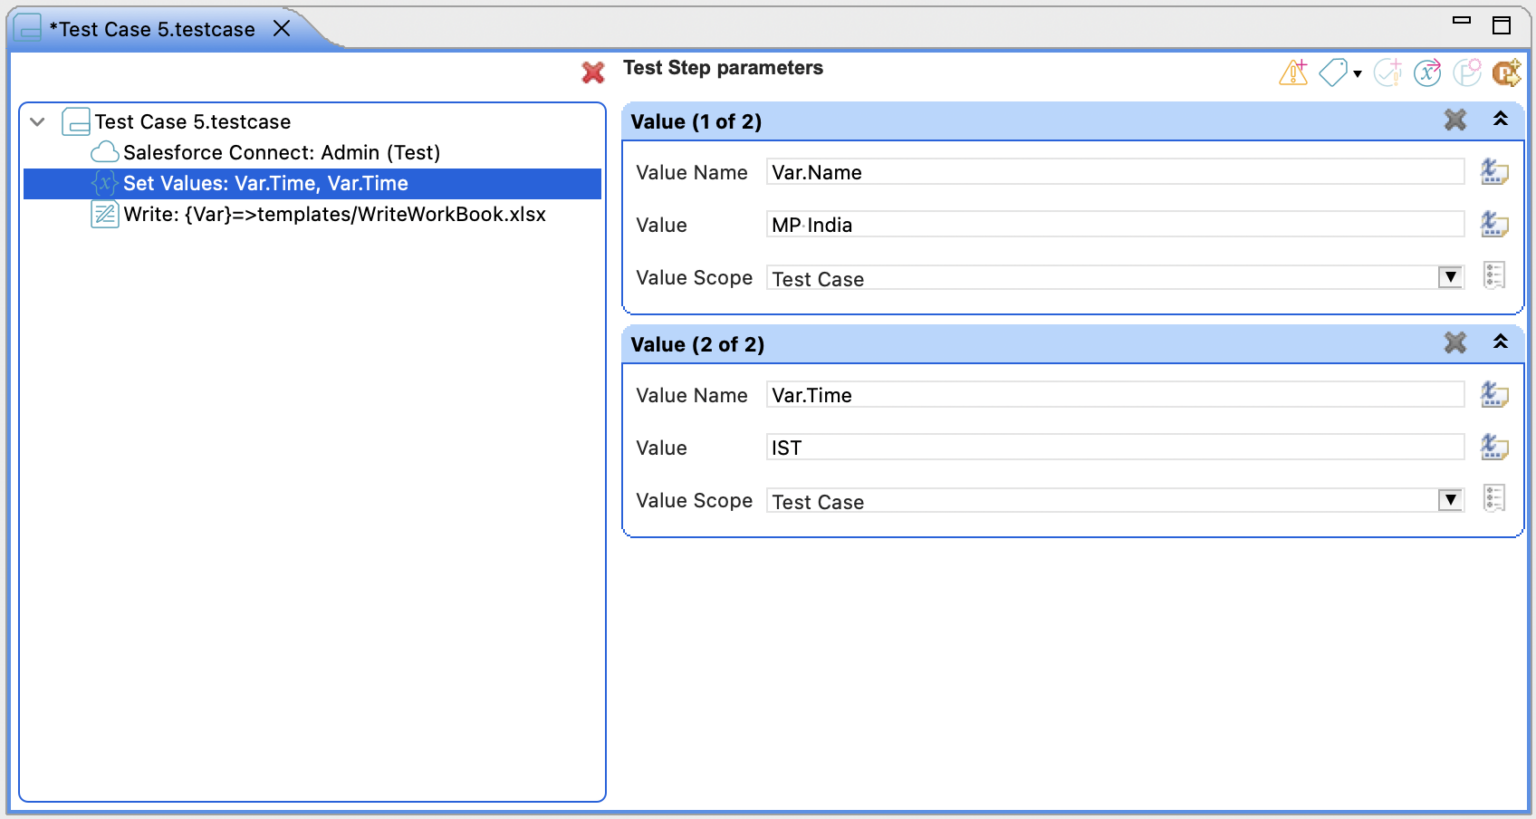Click the variable content assist icon beside Var.Name
The height and width of the screenshot is (819, 1536).
point(1494,172)
